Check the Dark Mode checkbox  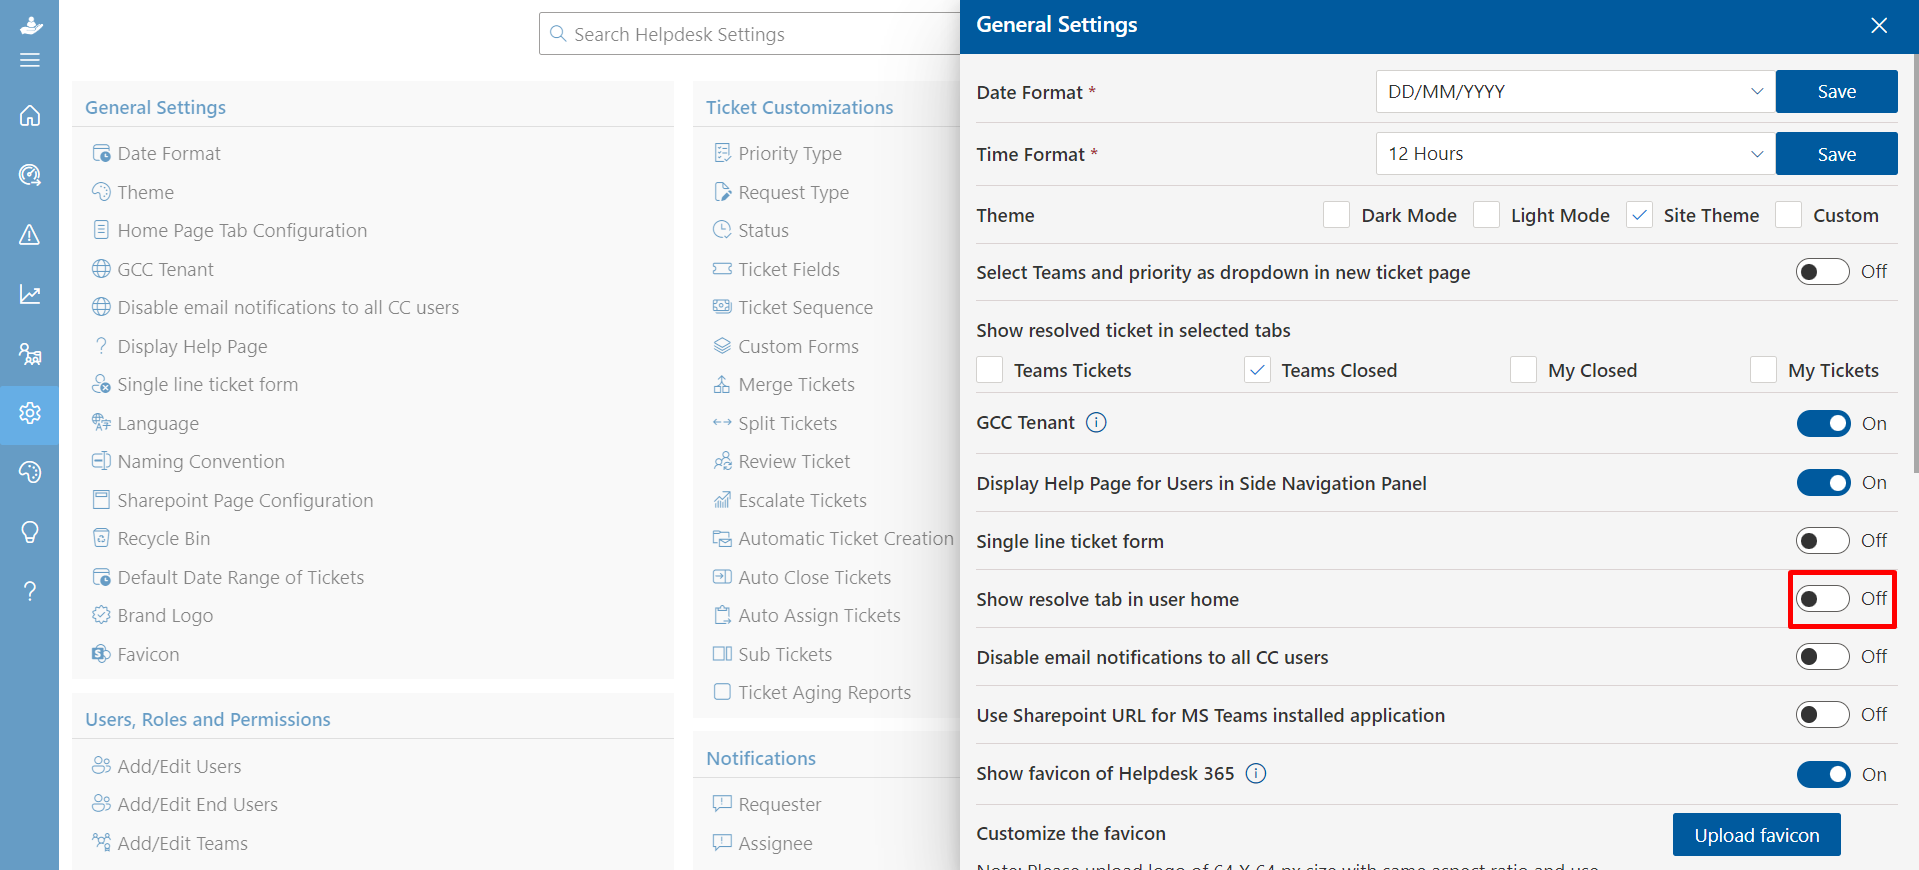(x=1336, y=215)
